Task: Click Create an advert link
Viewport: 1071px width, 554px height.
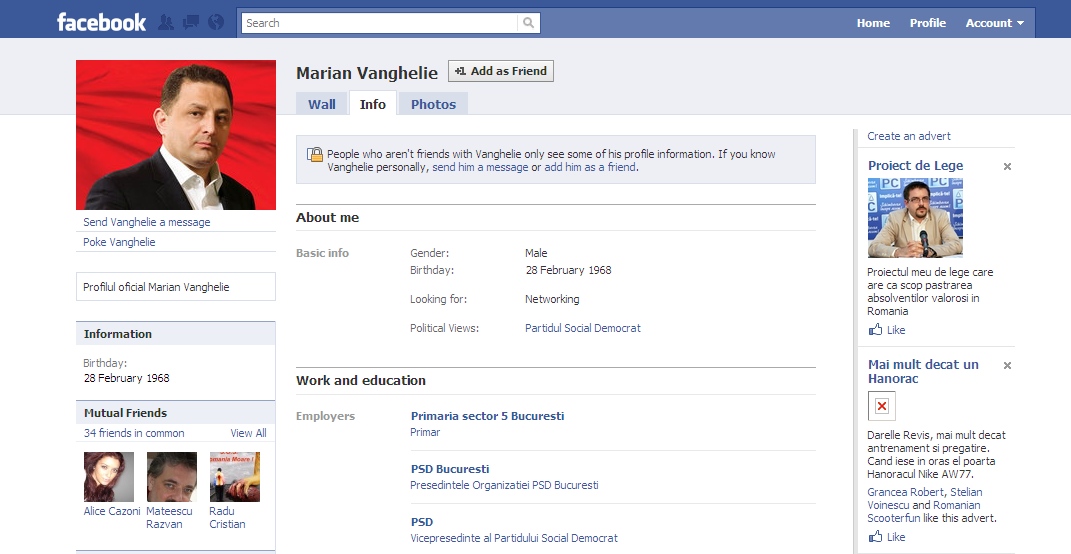Action: click(908, 136)
